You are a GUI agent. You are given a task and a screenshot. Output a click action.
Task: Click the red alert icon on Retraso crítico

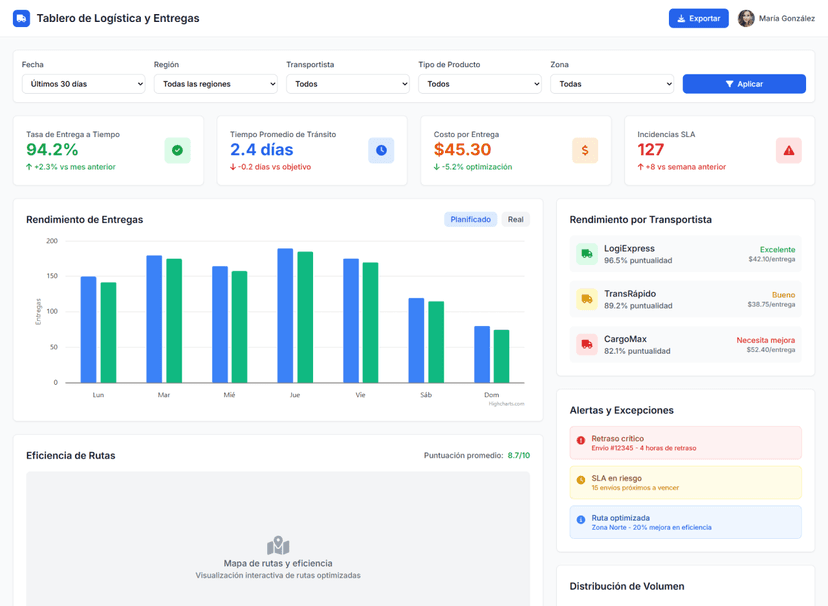(581, 440)
